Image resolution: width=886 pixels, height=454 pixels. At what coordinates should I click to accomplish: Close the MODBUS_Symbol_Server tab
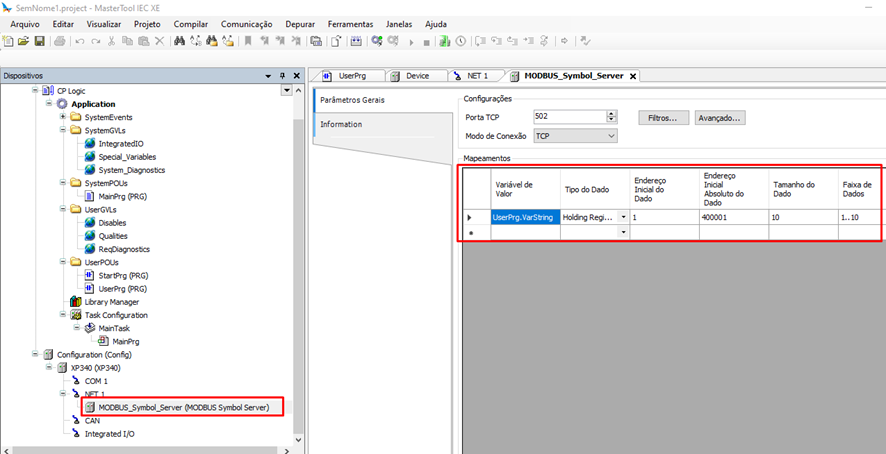click(632, 76)
